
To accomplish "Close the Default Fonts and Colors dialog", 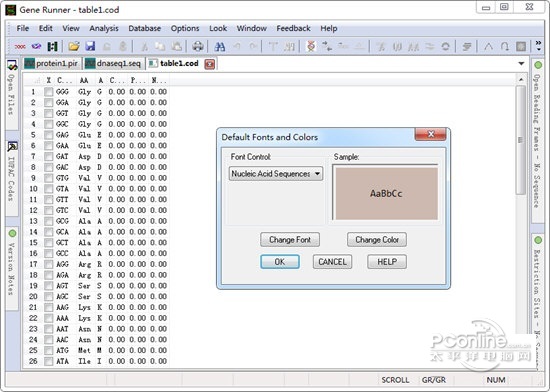I will [431, 134].
